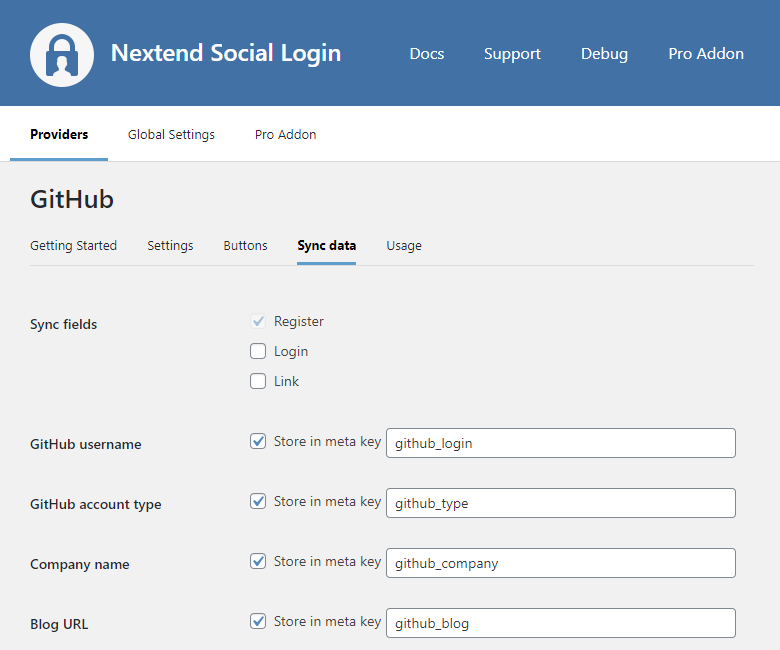Go to the Debug header link
Image resolution: width=780 pixels, height=650 pixels.
(x=604, y=54)
